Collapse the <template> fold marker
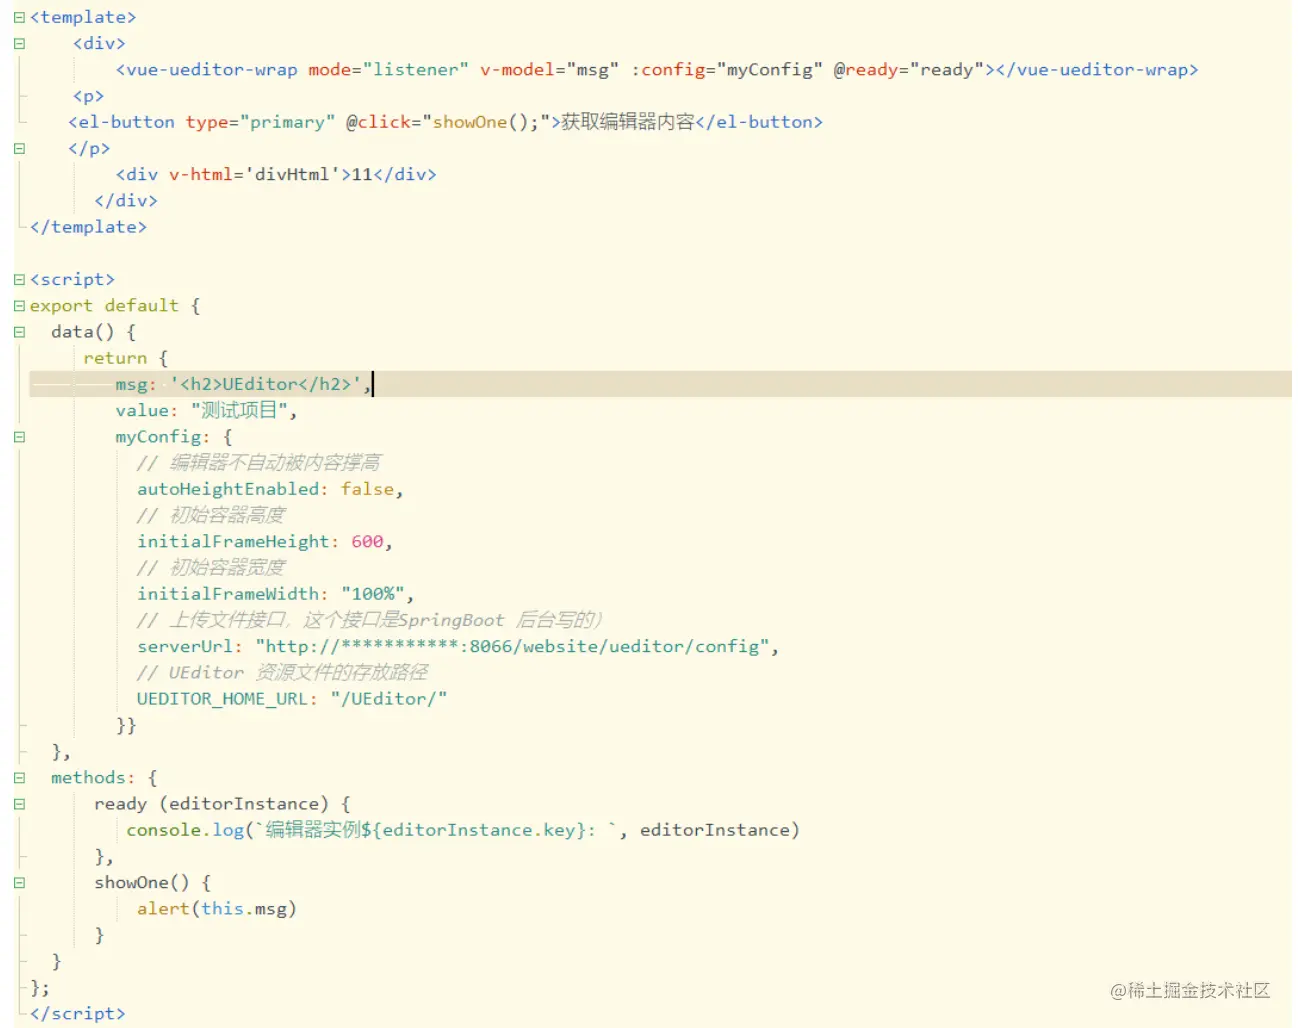1298x1028 pixels. (x=19, y=18)
